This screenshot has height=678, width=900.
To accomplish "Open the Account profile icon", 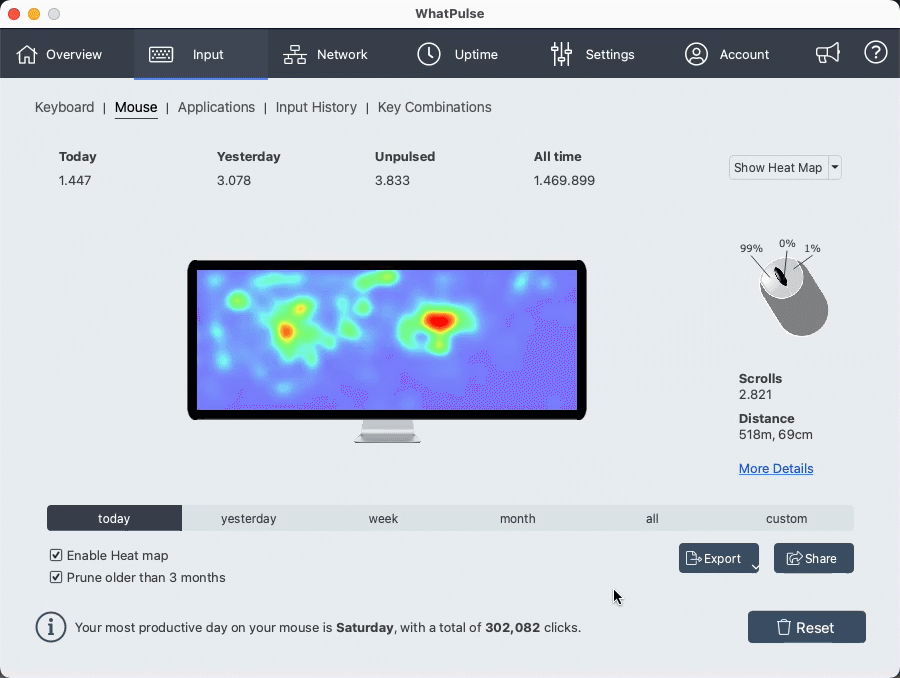I will point(697,54).
